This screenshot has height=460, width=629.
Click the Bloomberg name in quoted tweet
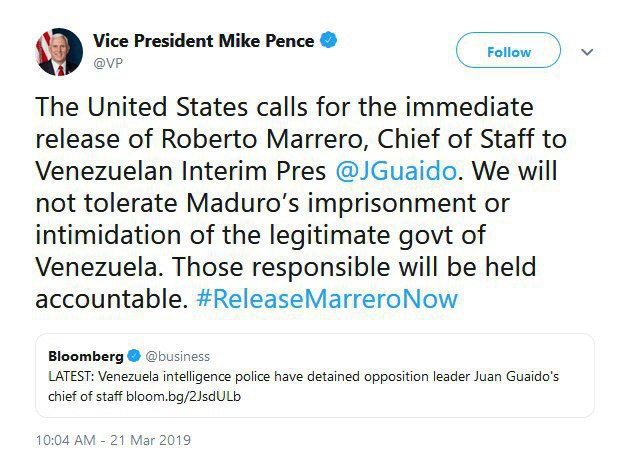coord(86,356)
